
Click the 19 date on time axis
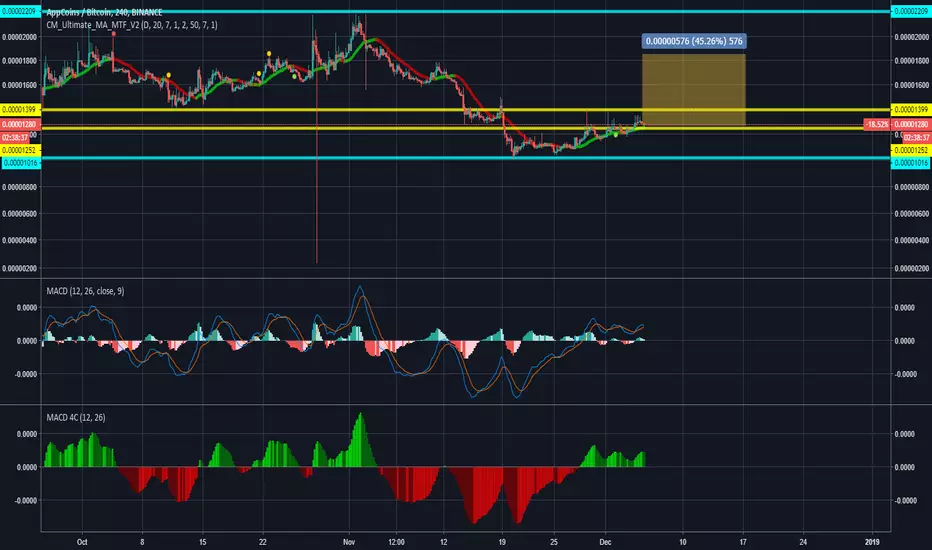click(x=502, y=542)
